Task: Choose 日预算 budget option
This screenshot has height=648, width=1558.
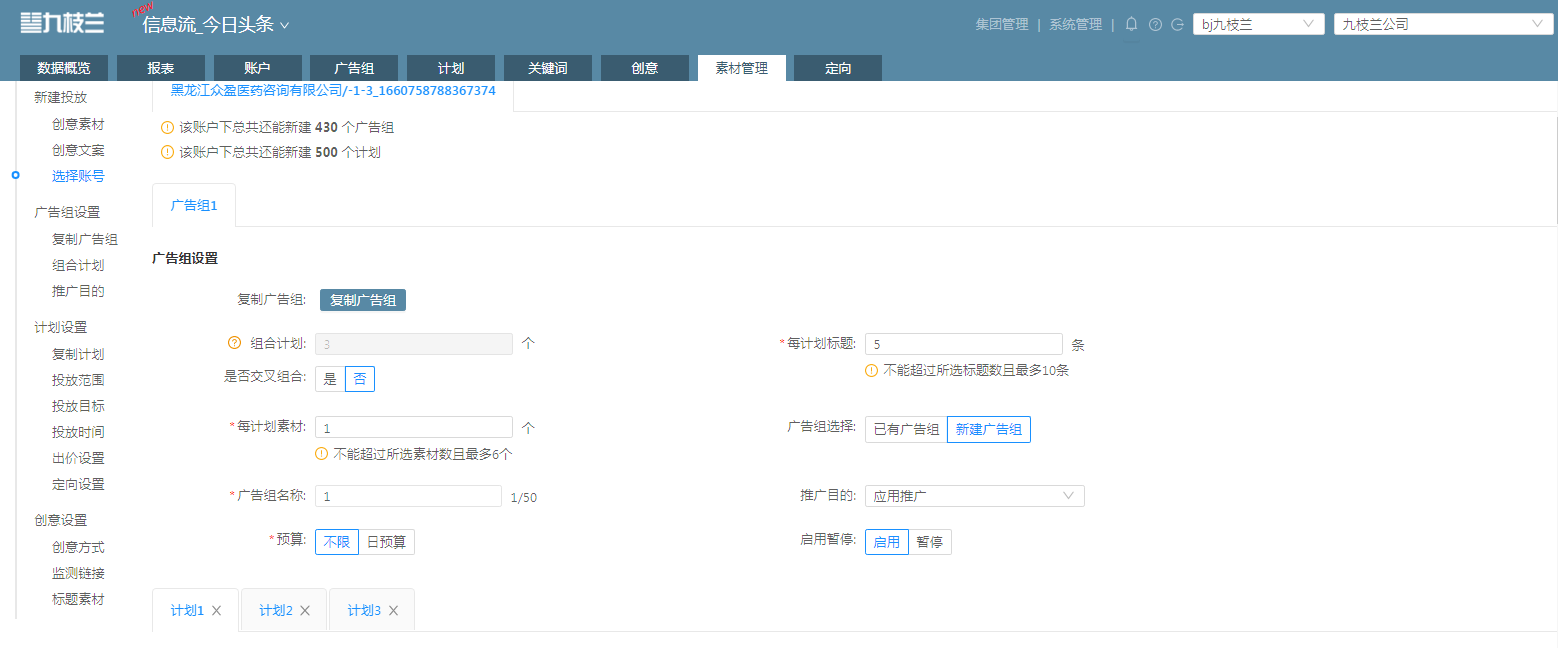Action: click(386, 542)
